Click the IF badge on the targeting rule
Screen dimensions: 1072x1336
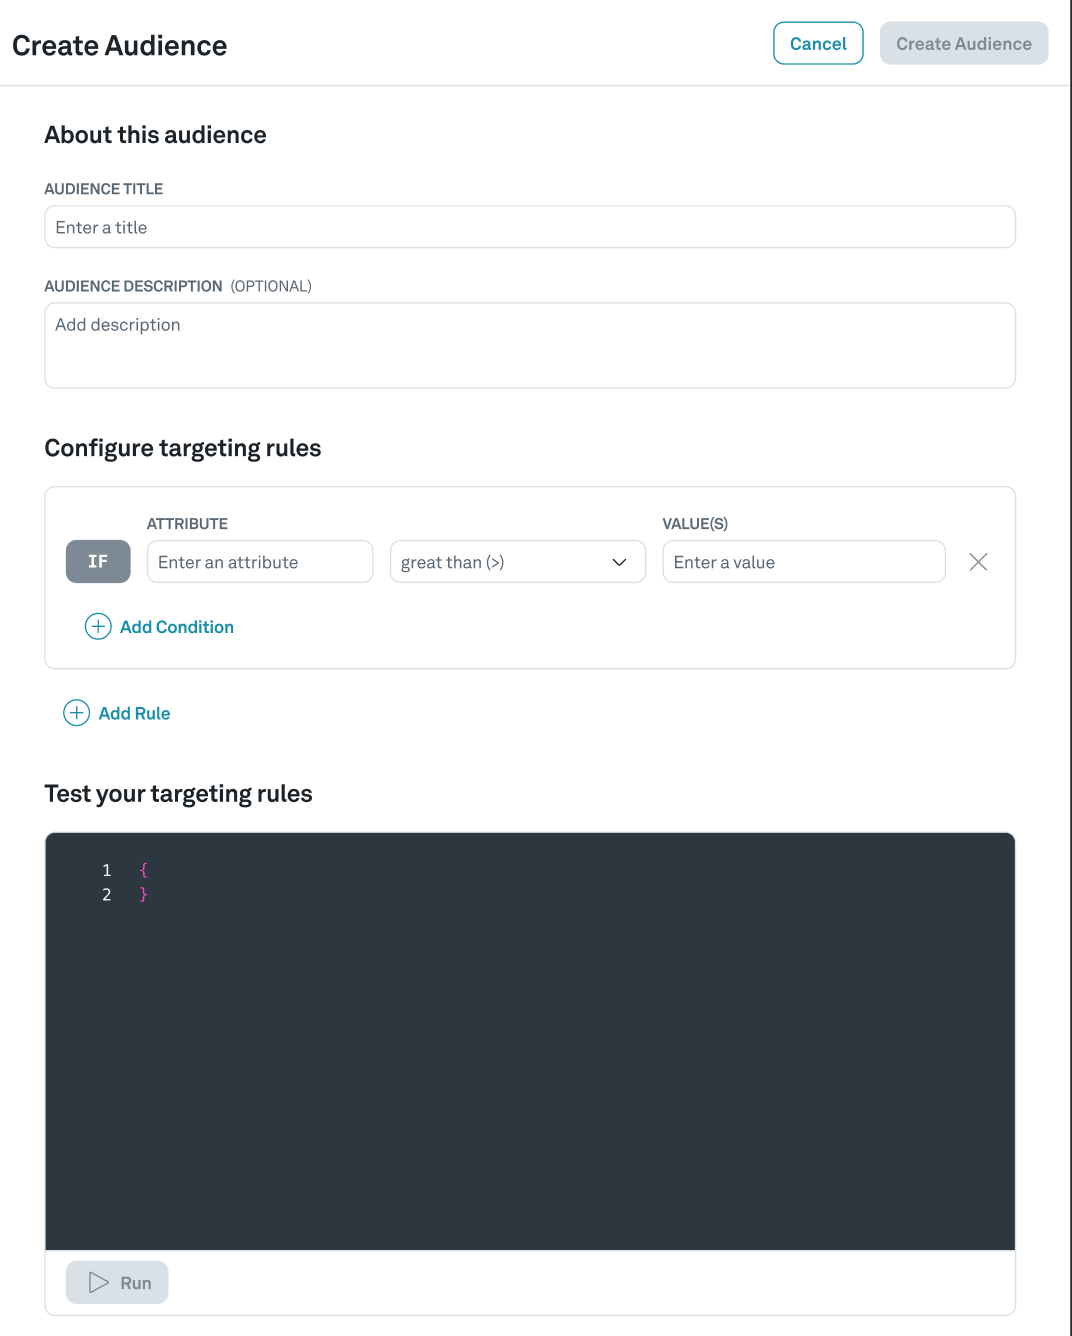[x=97, y=561]
